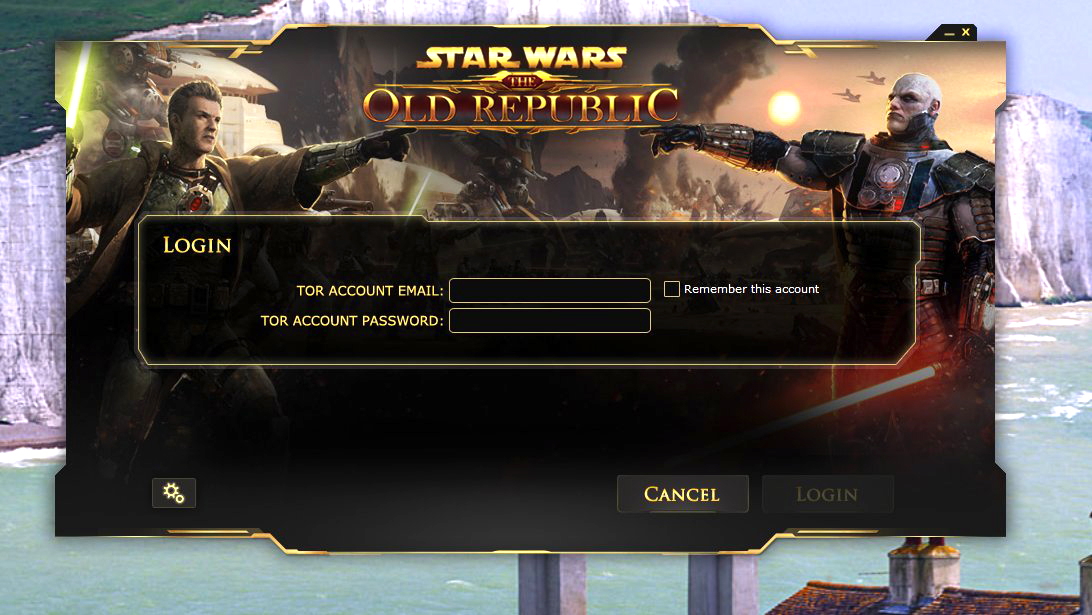Click the Star Wars Old Republic logo

521,88
